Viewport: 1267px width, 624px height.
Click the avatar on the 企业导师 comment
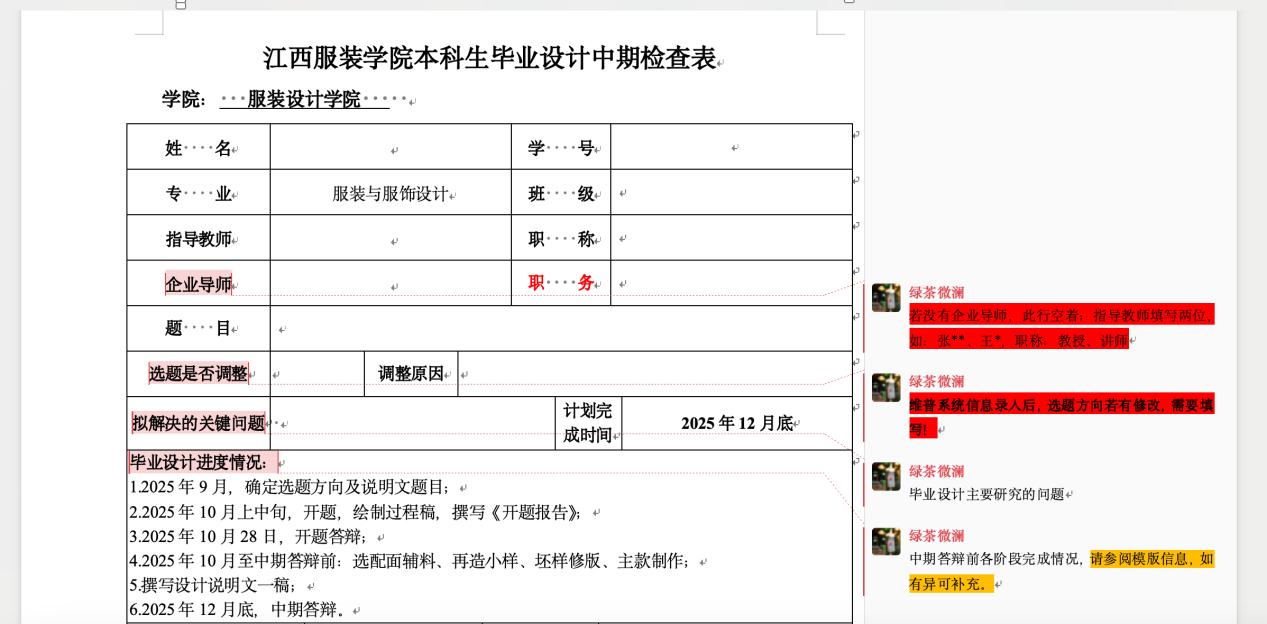[885, 297]
